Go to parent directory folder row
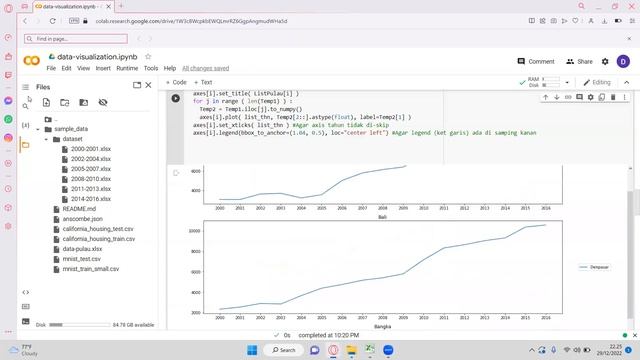640x360 pixels. [x=51, y=119]
